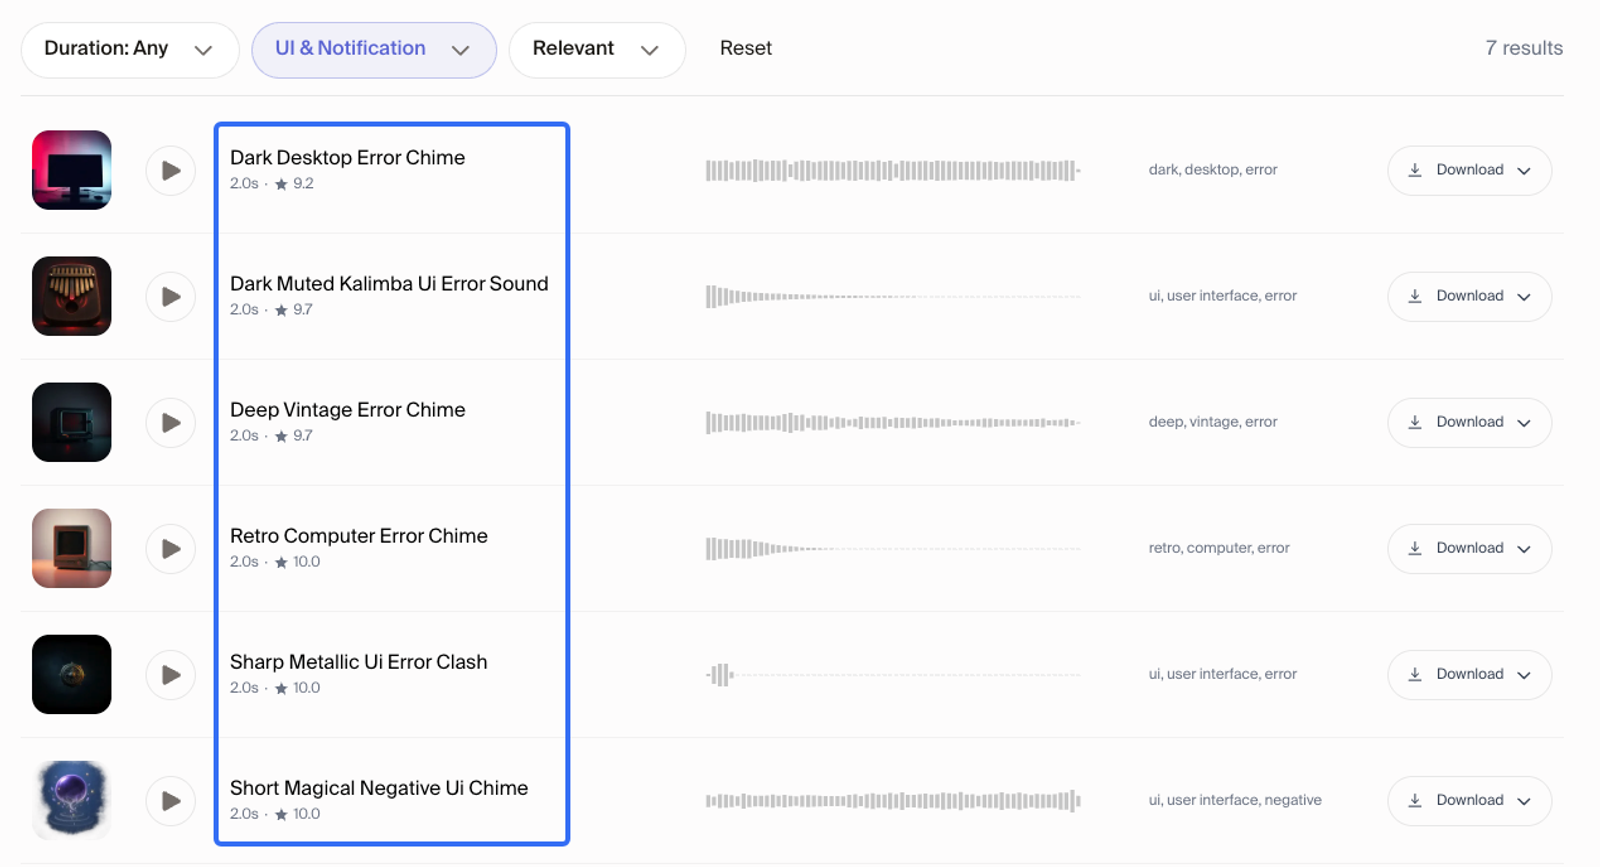The height and width of the screenshot is (867, 1600).
Task: Seek in Short Magical Negative Ui Chime waveform
Action: pyautogui.click(x=893, y=800)
